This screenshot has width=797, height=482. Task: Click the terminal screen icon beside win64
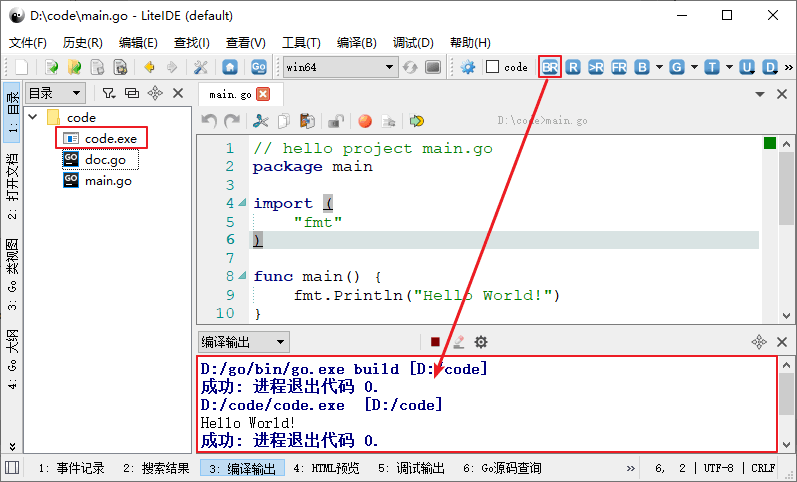(x=433, y=67)
